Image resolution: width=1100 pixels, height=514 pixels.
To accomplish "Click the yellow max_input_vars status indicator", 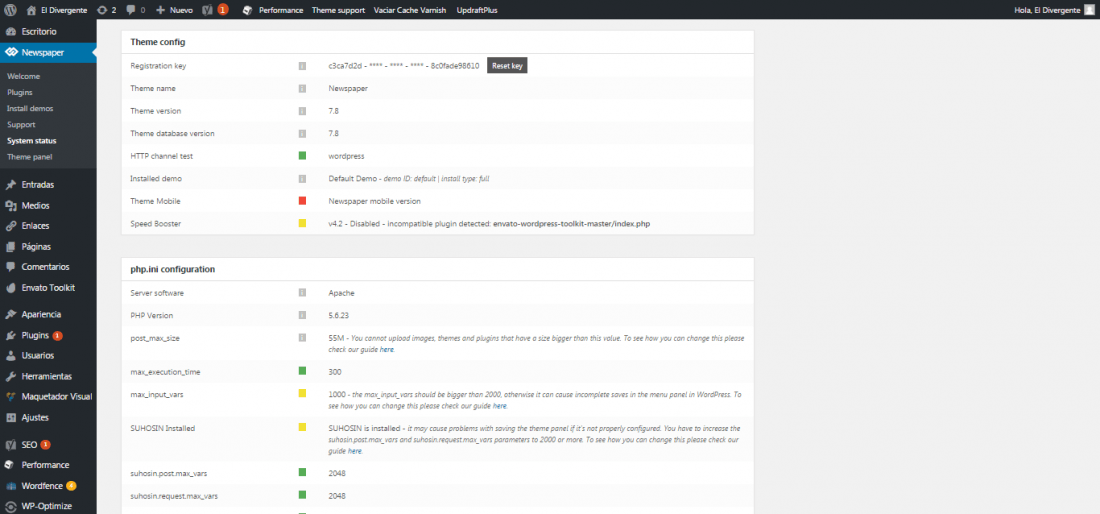I will (302, 393).
